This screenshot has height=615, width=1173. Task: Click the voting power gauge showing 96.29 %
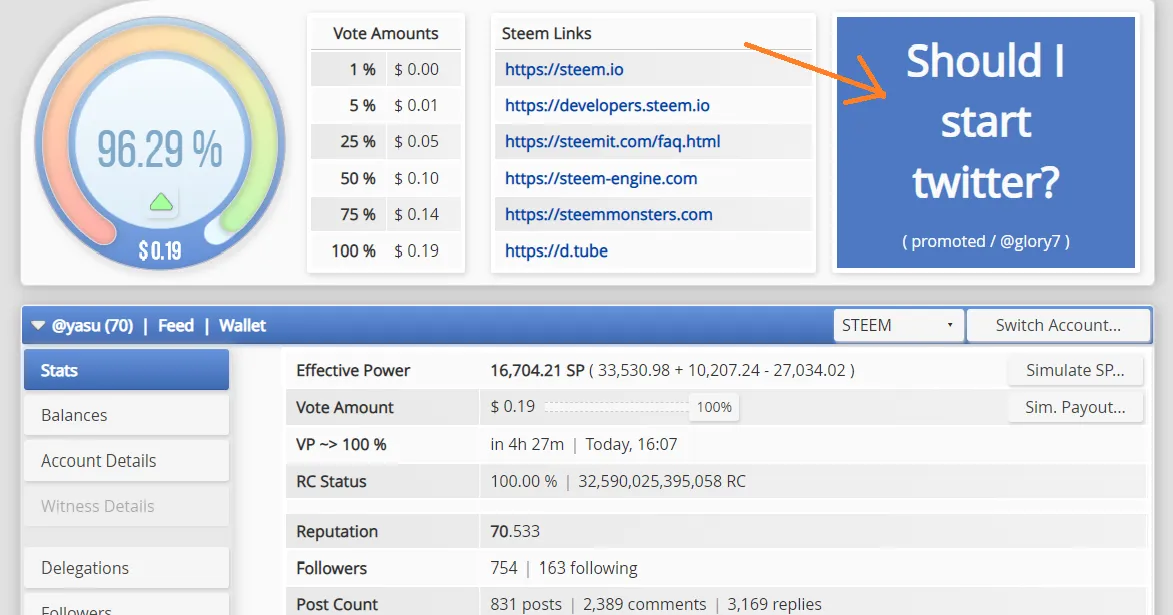160,142
